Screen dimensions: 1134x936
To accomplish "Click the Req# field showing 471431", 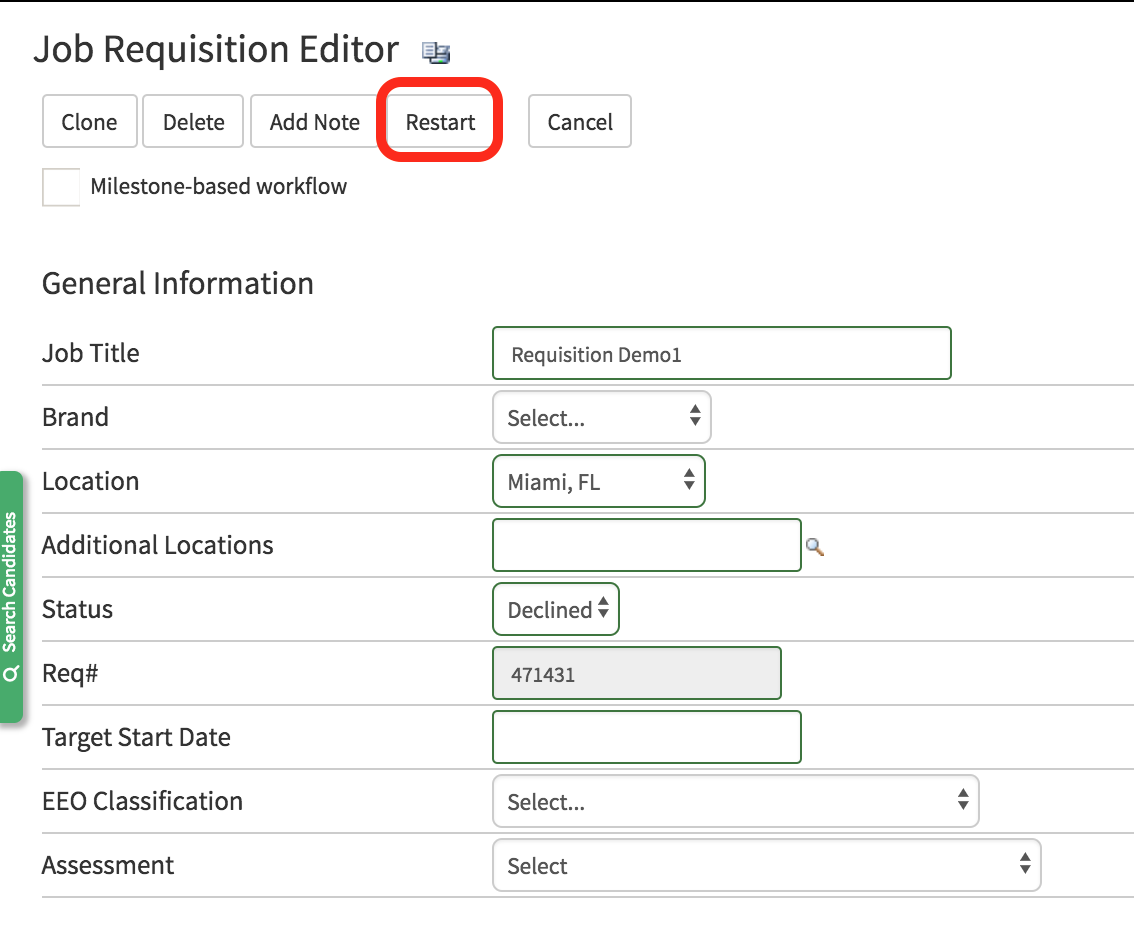I will point(636,673).
